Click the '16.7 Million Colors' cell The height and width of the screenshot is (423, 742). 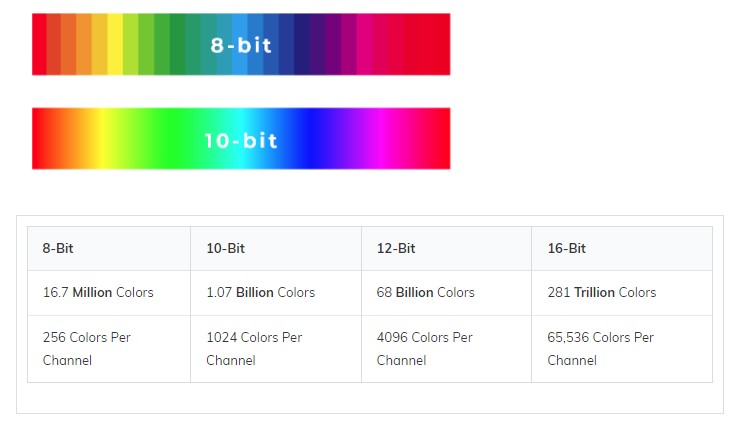point(109,293)
